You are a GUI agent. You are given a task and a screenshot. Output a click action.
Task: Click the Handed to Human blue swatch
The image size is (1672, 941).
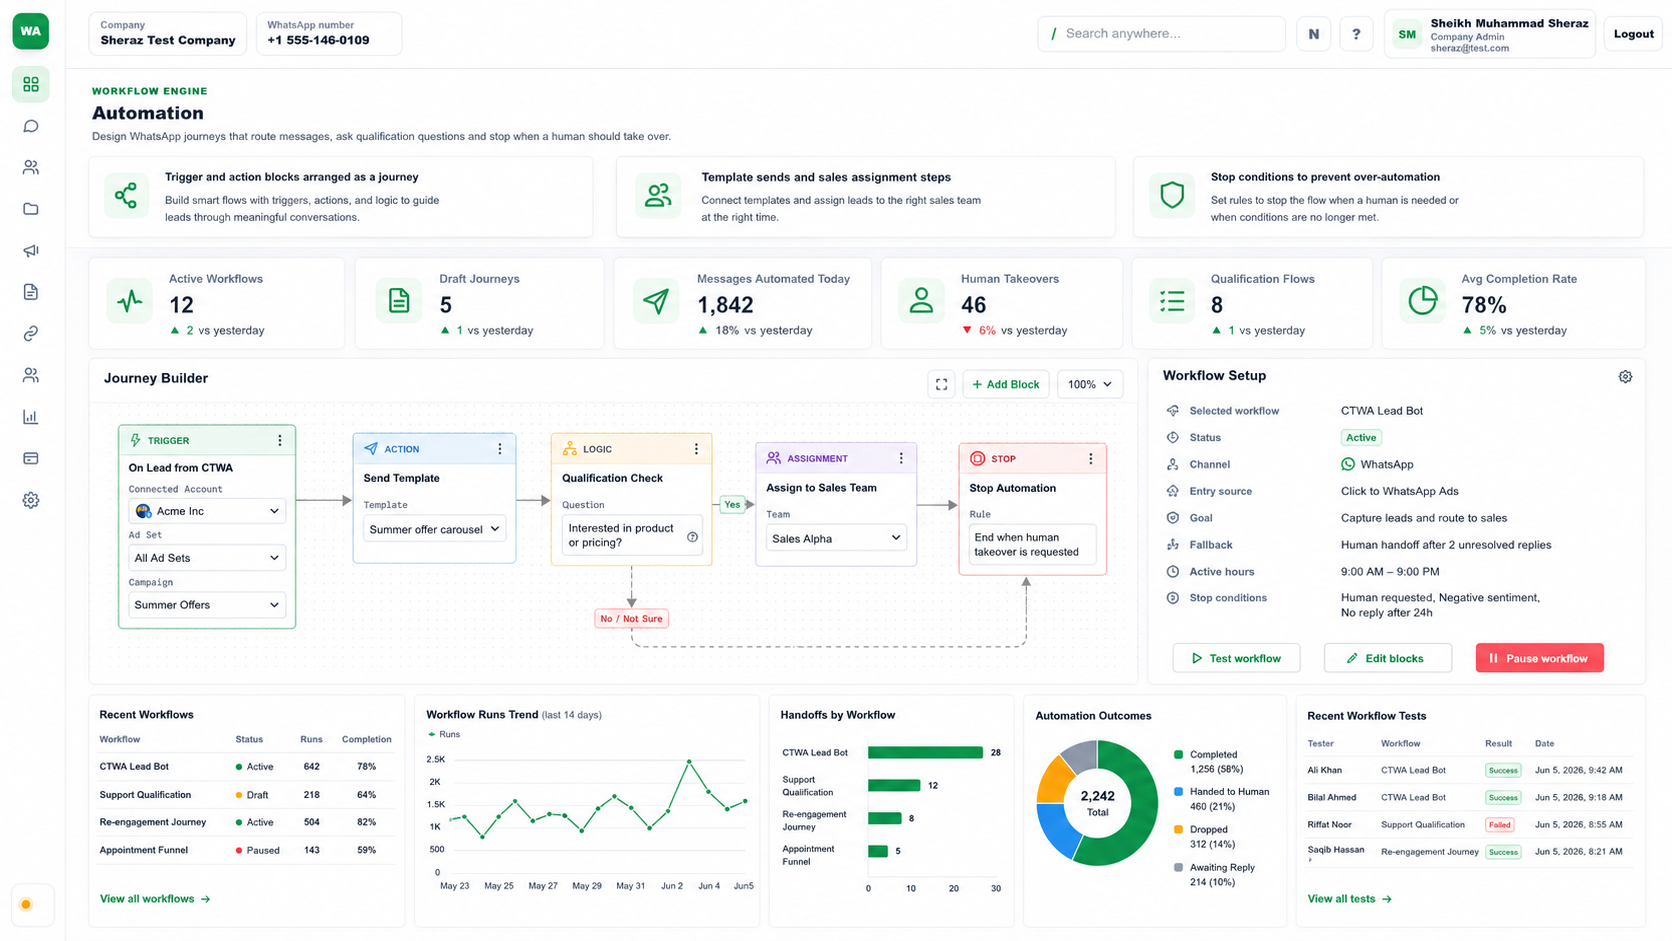pos(1179,792)
